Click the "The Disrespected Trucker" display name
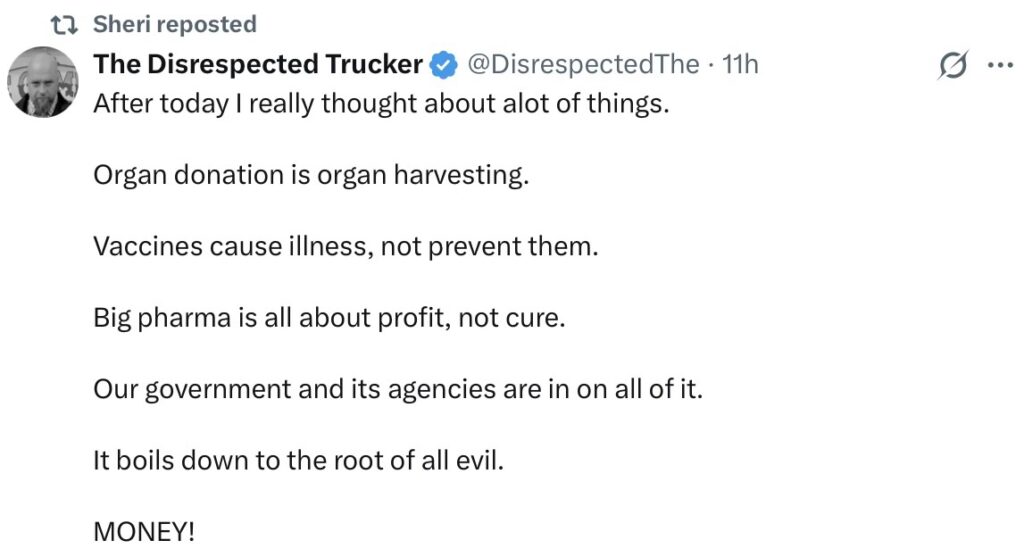 258,65
